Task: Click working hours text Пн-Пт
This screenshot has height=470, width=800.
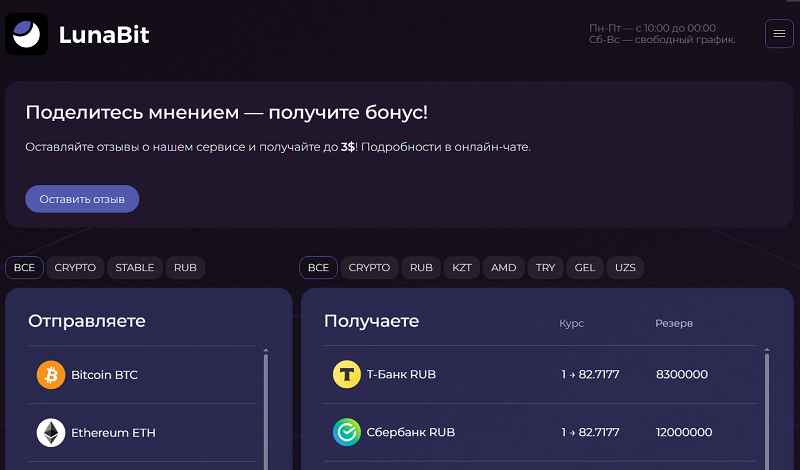Action: coord(653,28)
